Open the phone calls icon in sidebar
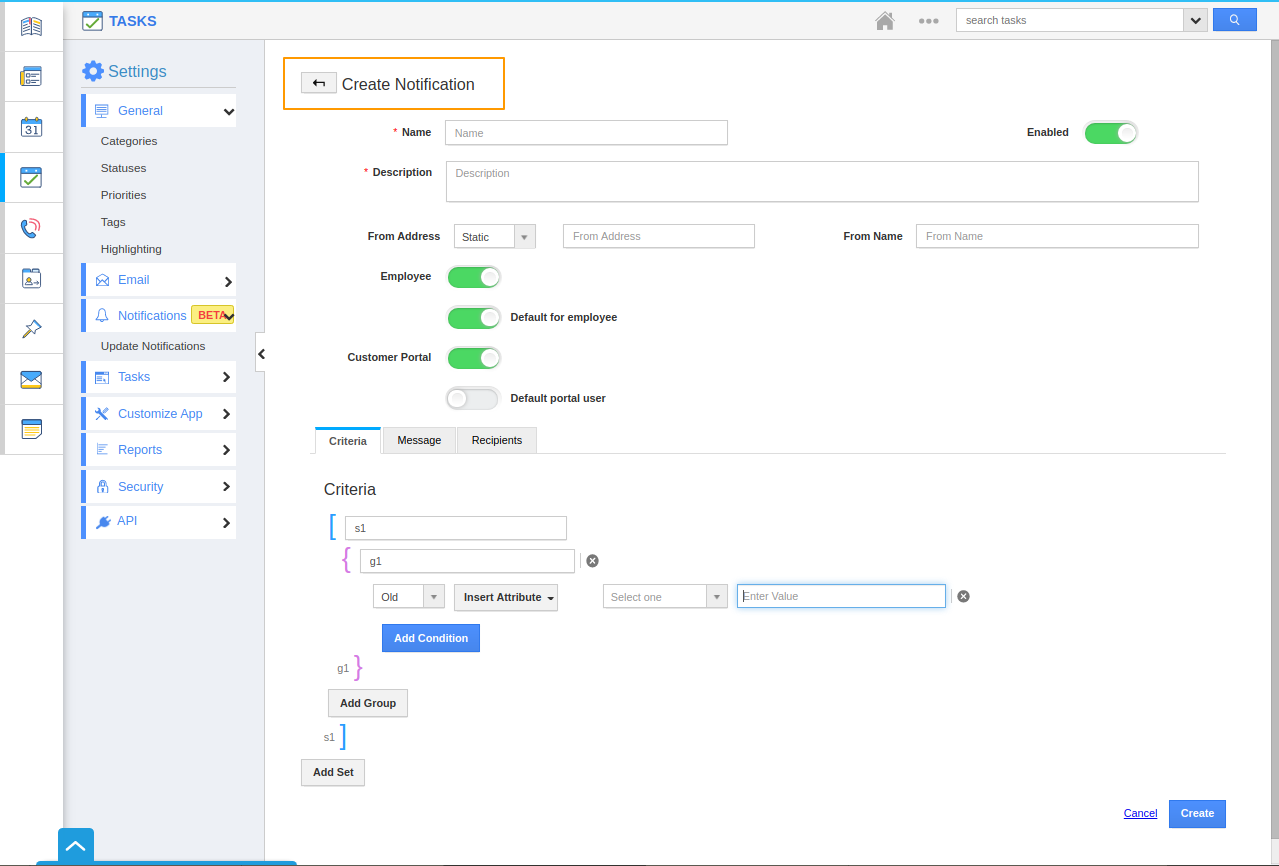Image resolution: width=1279 pixels, height=866 pixels. (31, 228)
